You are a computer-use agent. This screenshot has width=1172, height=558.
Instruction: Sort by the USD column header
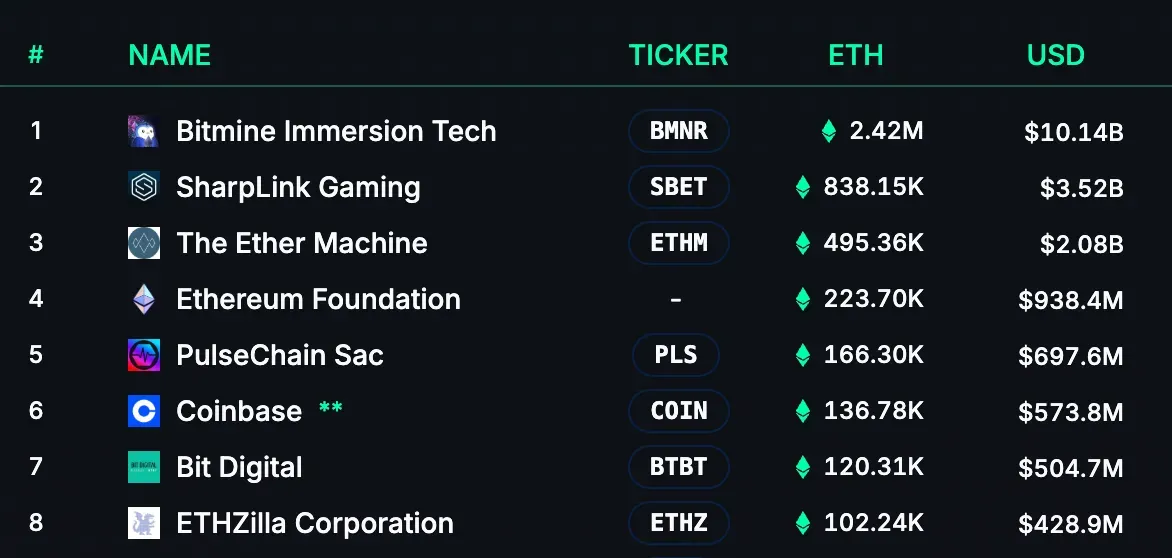click(1055, 55)
